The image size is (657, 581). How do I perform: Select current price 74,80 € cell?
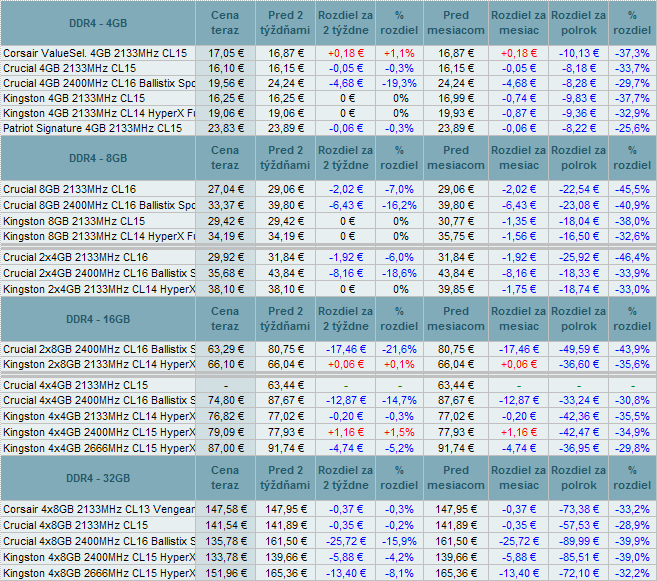coord(225,400)
